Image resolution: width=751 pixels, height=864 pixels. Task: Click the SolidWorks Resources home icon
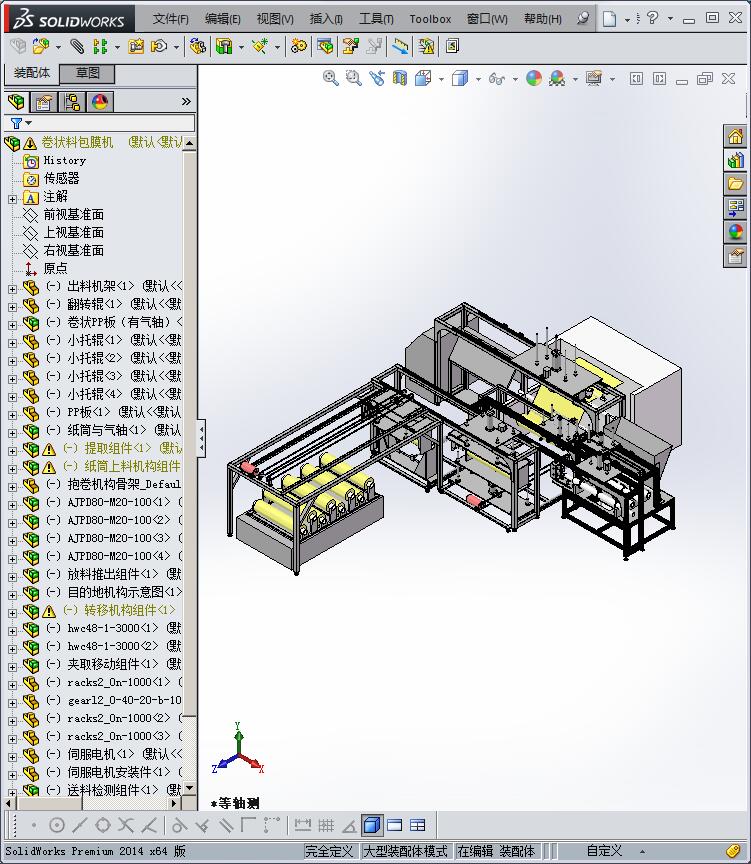point(736,136)
